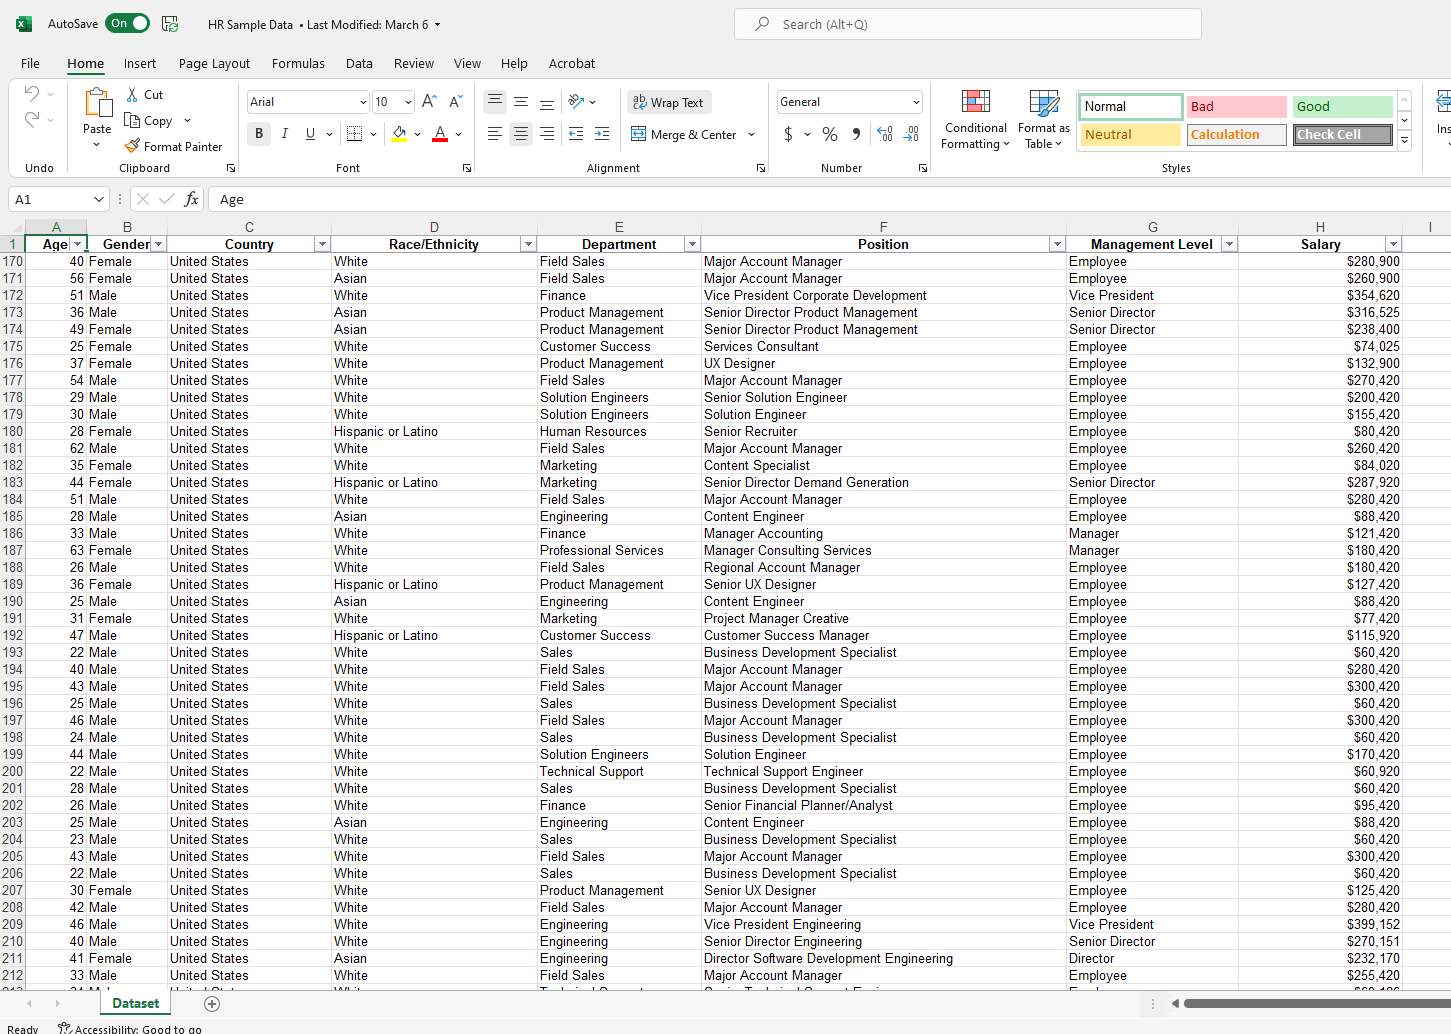
Task: Apply Comma Style icon
Action: [856, 134]
